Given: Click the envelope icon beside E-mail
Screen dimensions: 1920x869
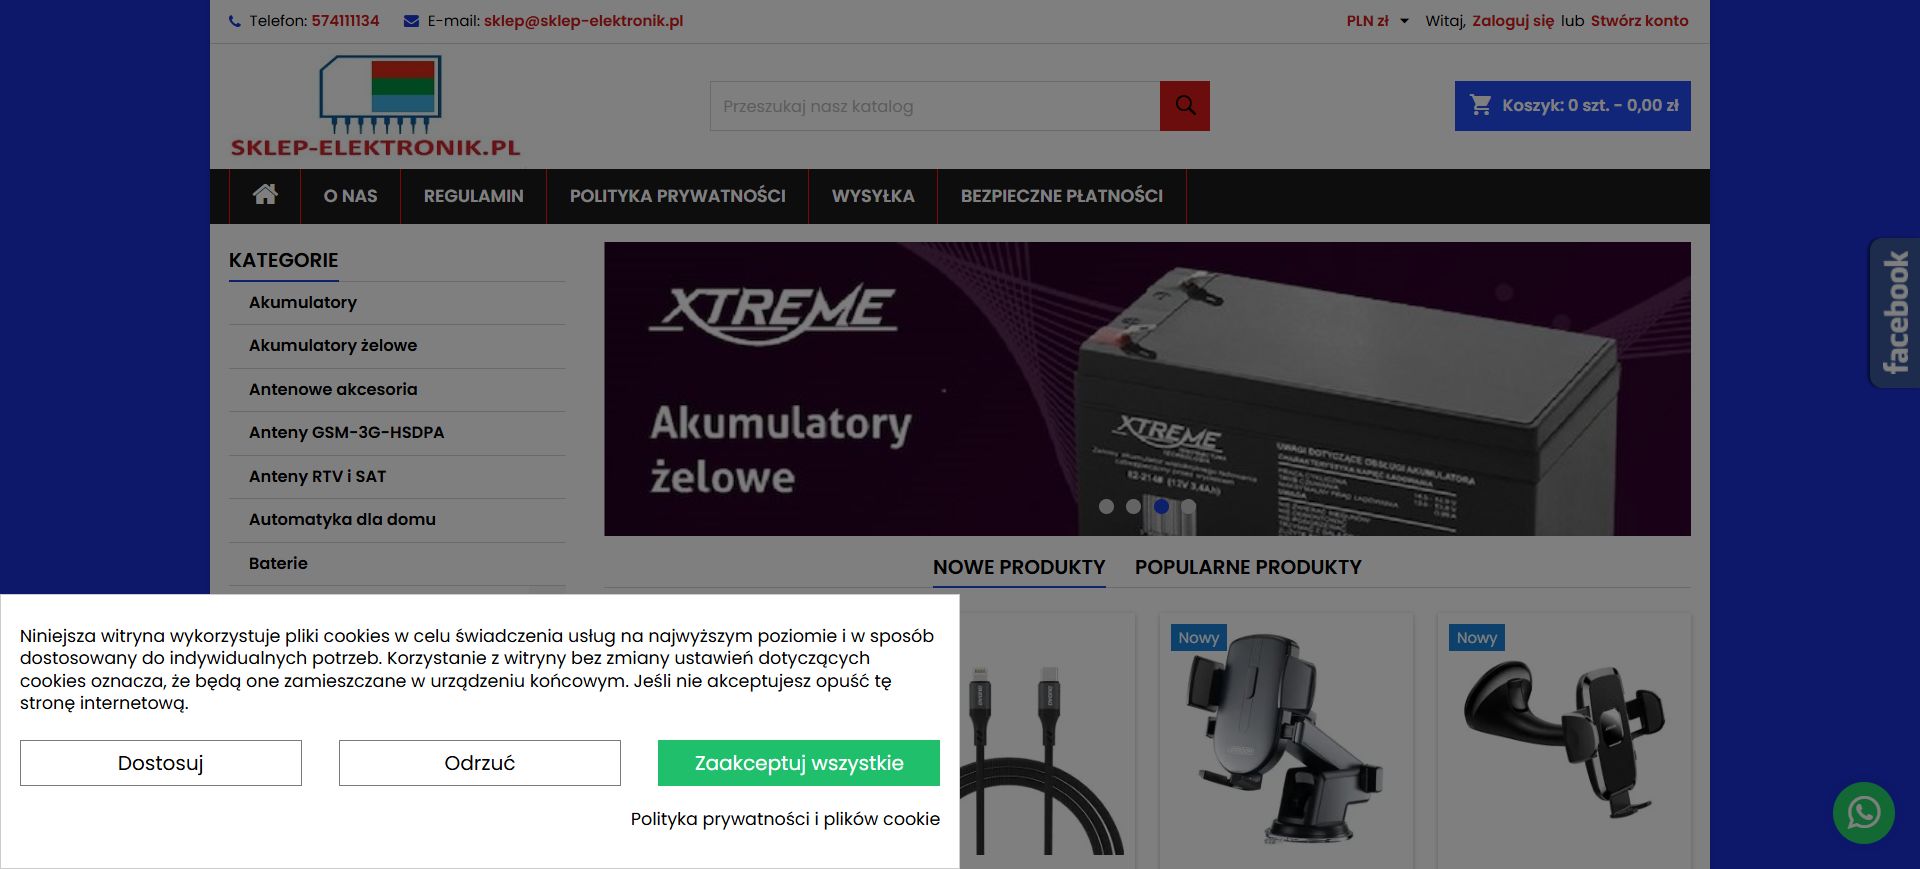Looking at the screenshot, I should pos(411,21).
